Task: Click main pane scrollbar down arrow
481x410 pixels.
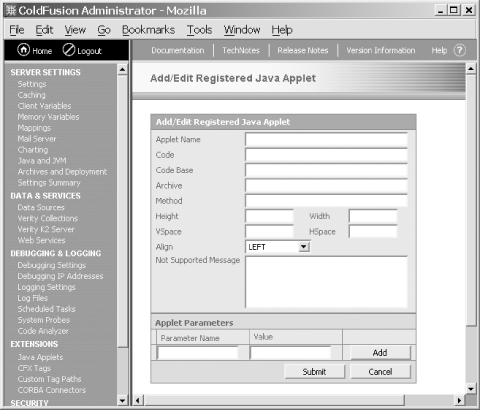Action: pyautogui.click(x=471, y=389)
